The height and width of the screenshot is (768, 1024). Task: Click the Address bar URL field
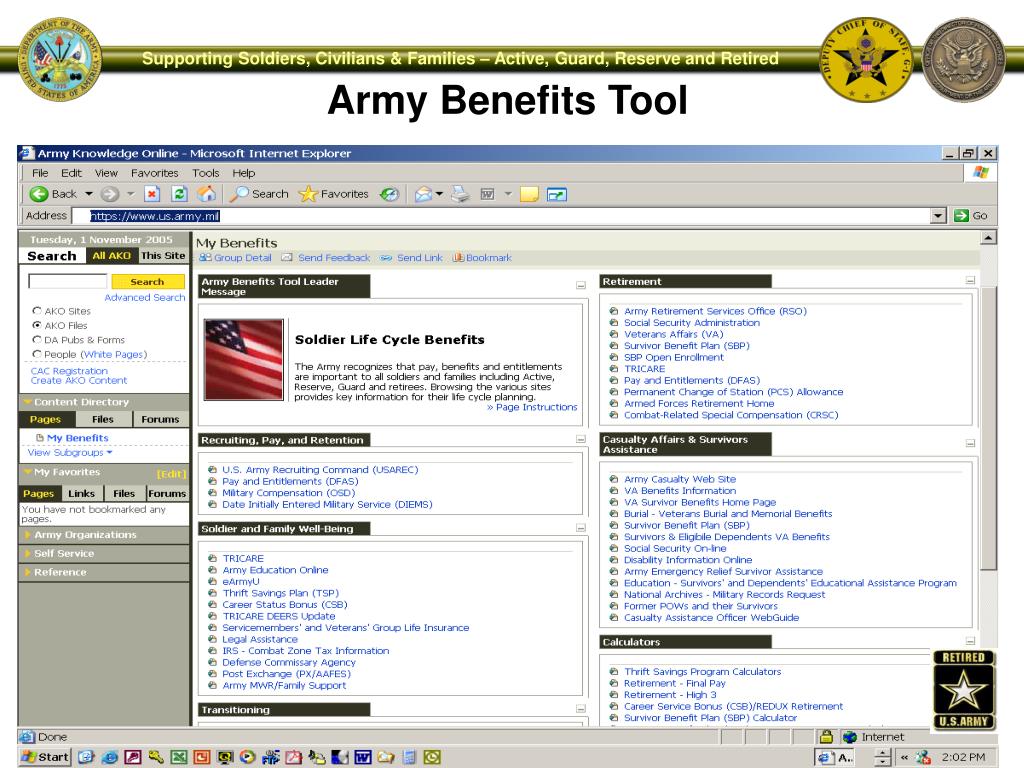coord(501,216)
